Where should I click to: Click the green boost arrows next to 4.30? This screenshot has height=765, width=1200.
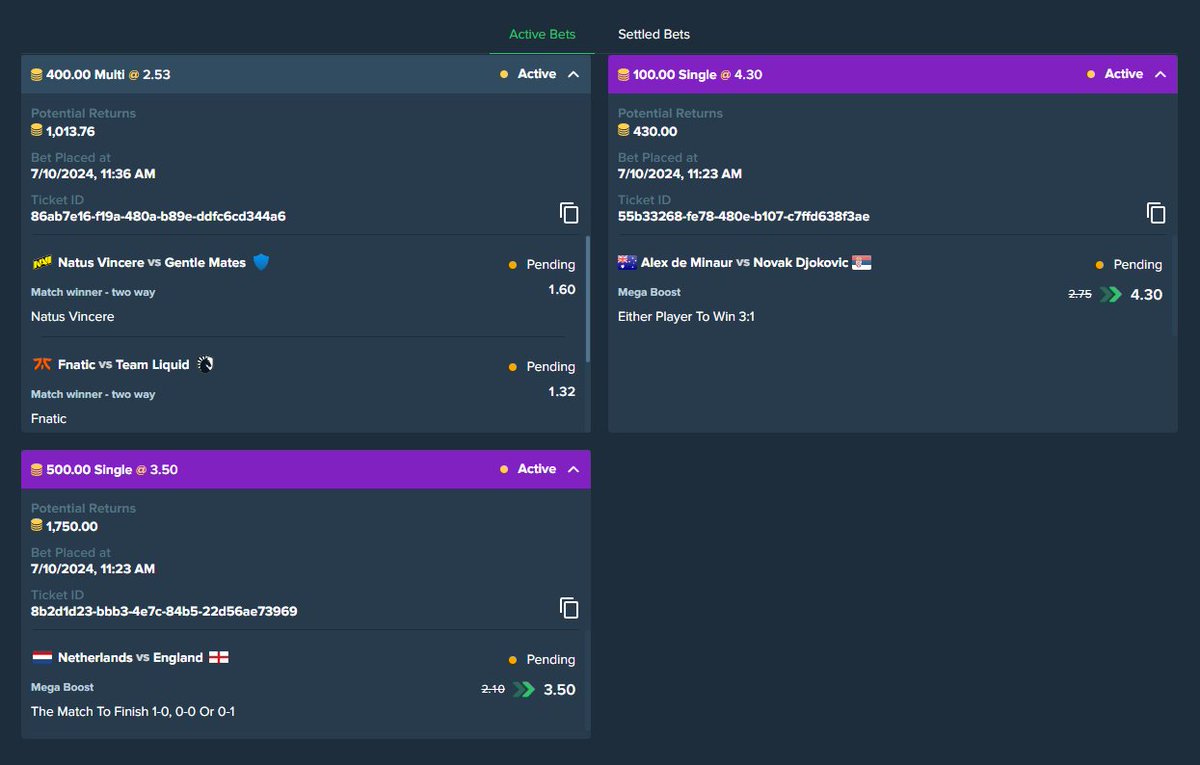click(1111, 294)
